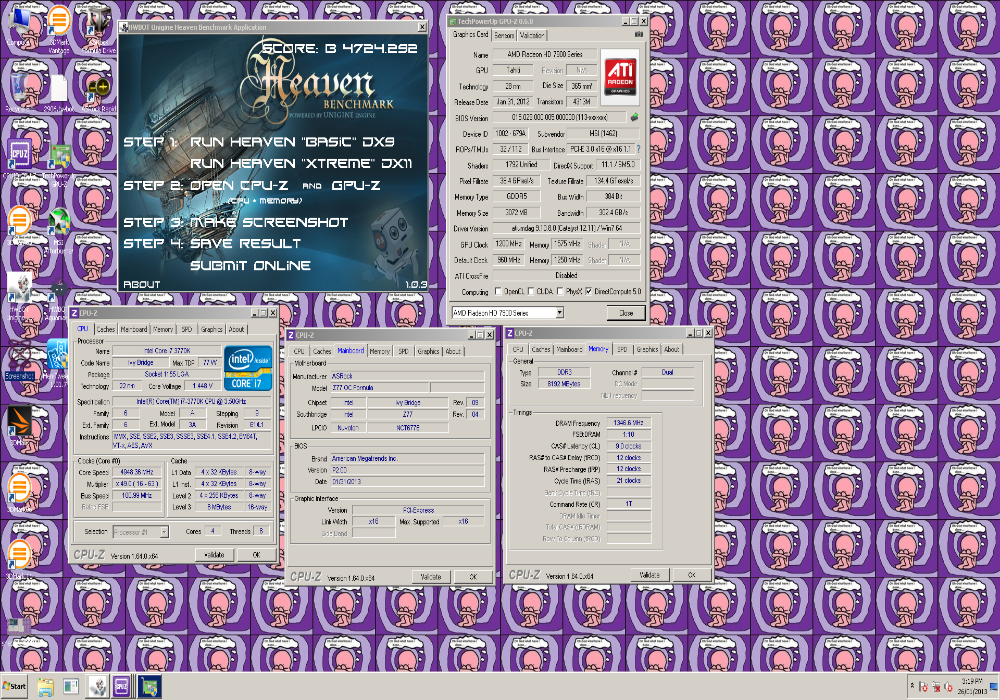The height and width of the screenshot is (700, 1000).
Task: Open the 3DMark Vantage desktop shortcut
Action: pos(58,26)
